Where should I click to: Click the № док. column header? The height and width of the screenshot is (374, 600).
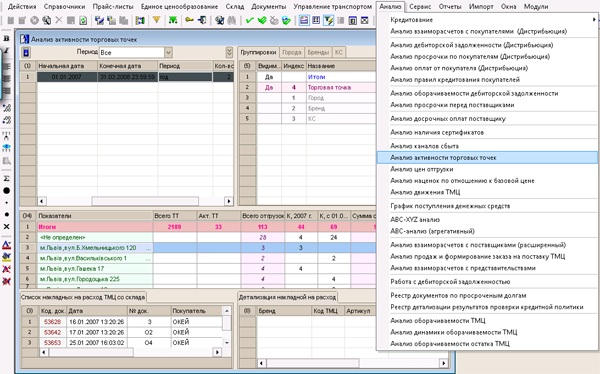click(x=149, y=311)
